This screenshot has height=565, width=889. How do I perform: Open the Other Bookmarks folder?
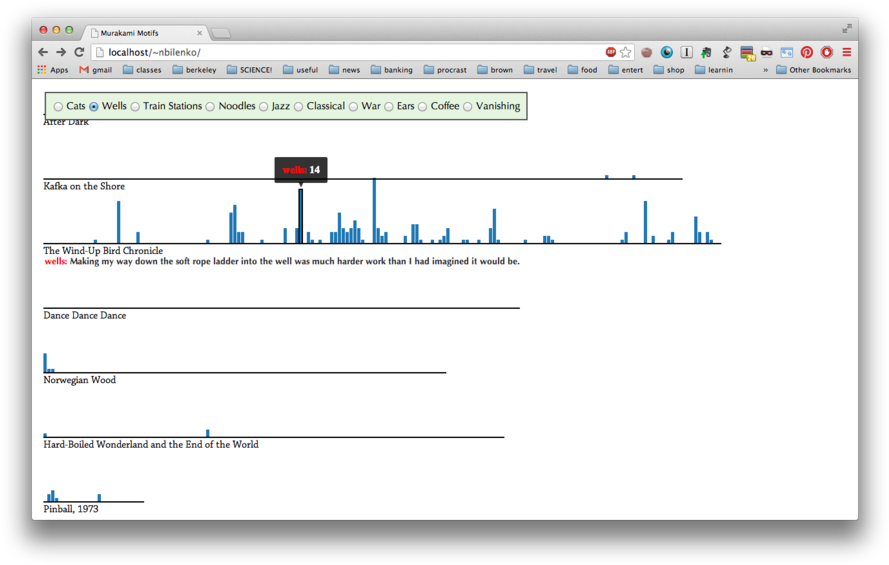813,70
